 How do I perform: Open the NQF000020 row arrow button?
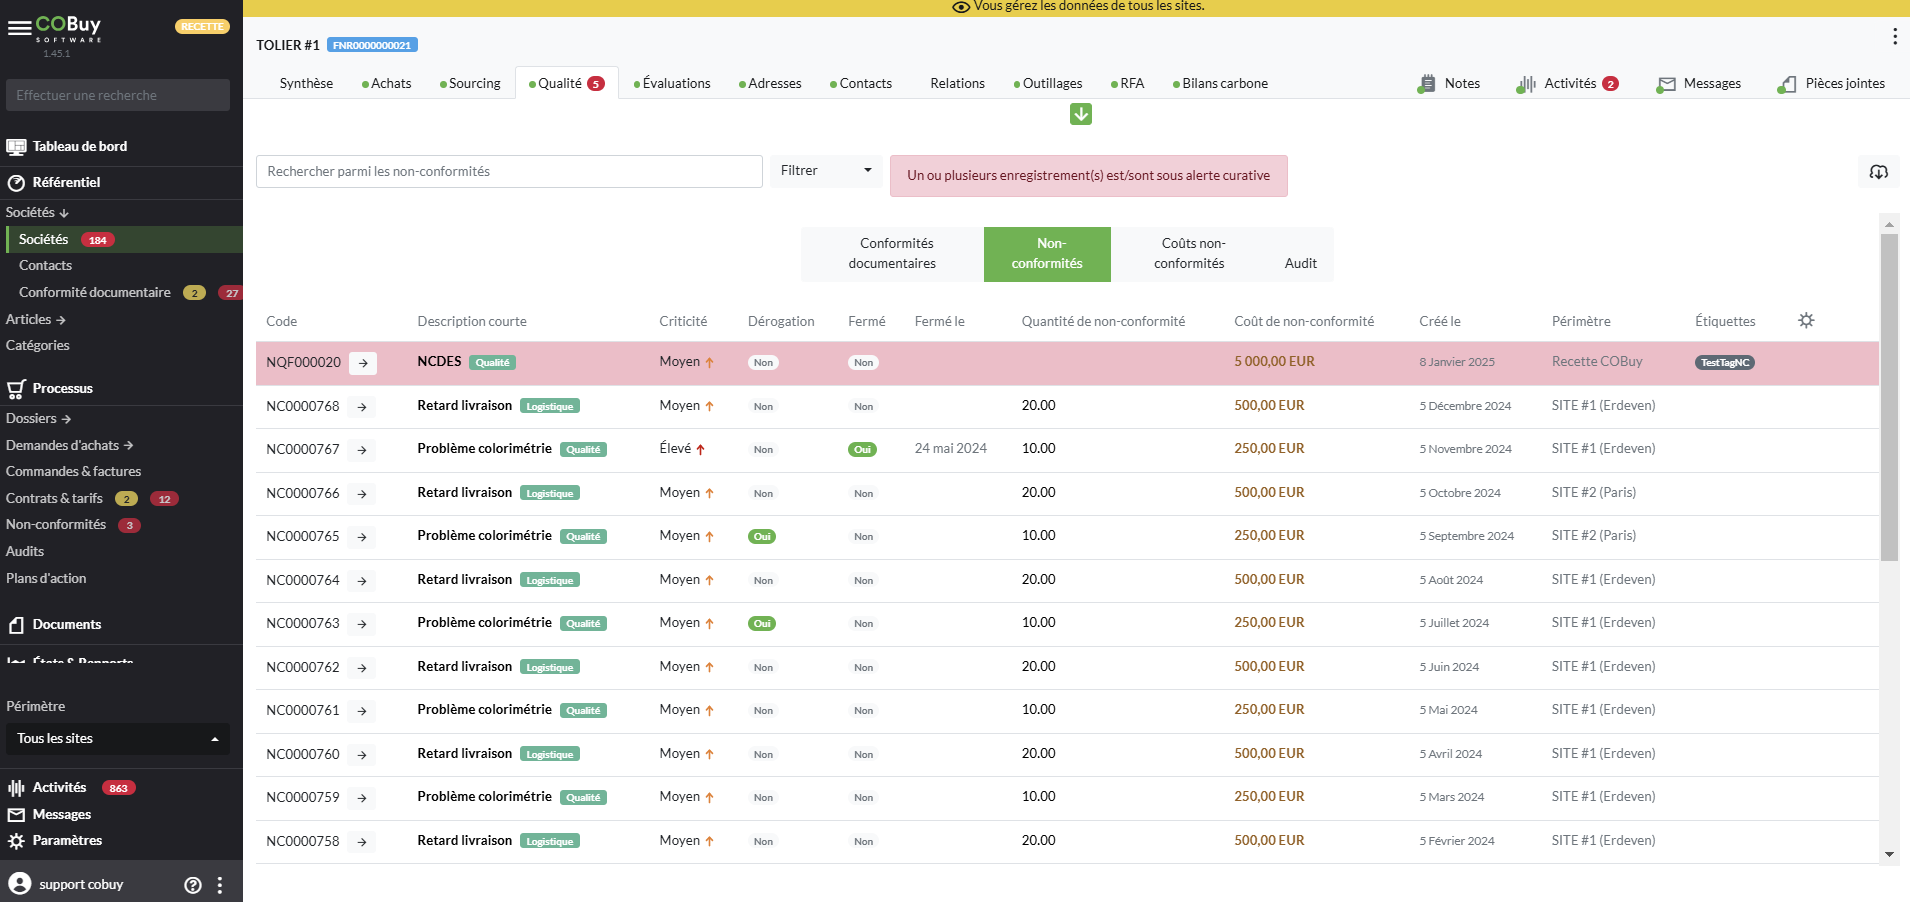point(363,363)
